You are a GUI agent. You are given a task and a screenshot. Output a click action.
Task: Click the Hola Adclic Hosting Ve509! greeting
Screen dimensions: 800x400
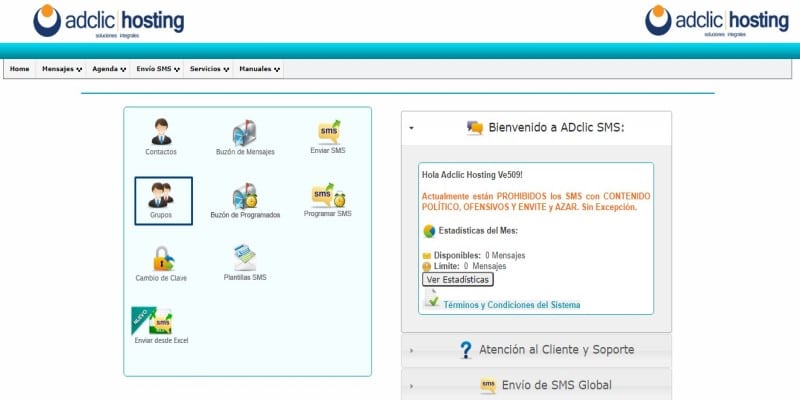(472, 175)
